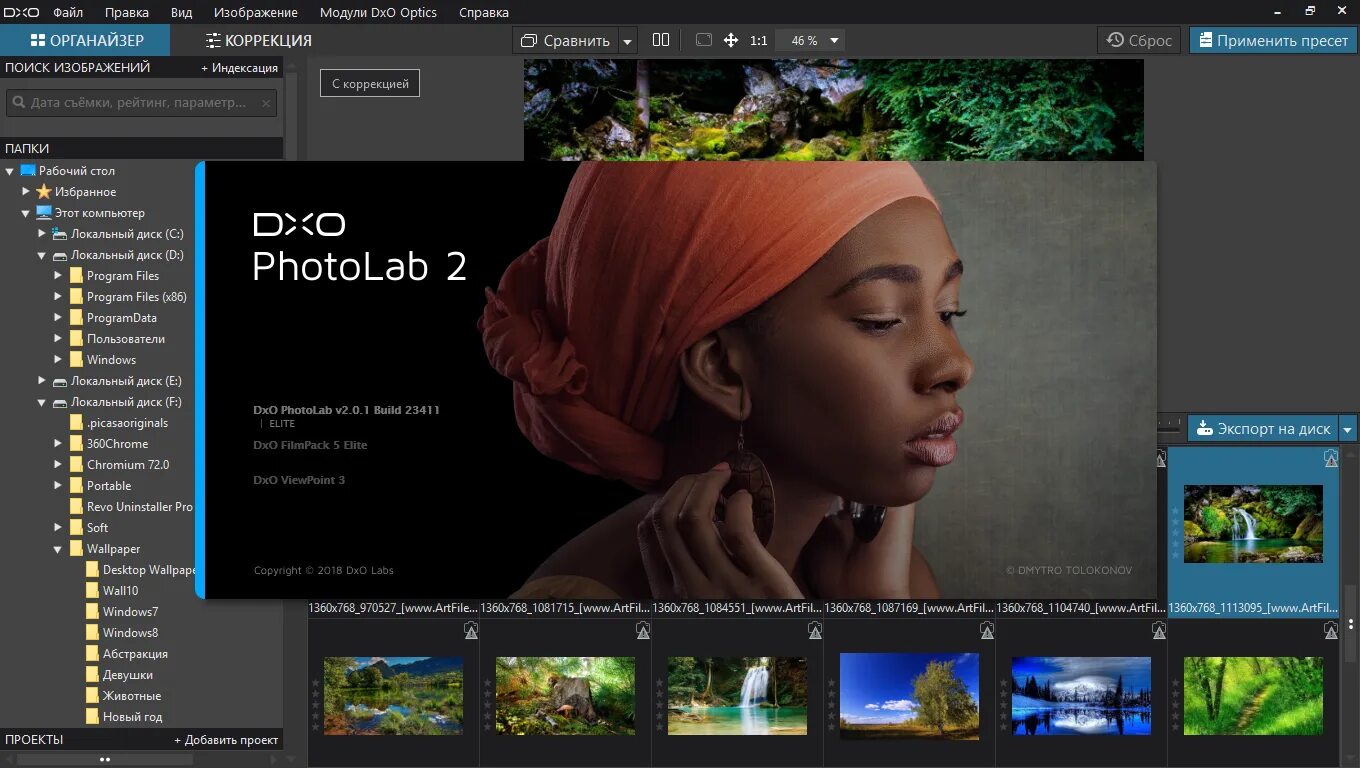This screenshot has height=768, width=1360.
Task: Clear the image search field with the X
Action: 266,102
